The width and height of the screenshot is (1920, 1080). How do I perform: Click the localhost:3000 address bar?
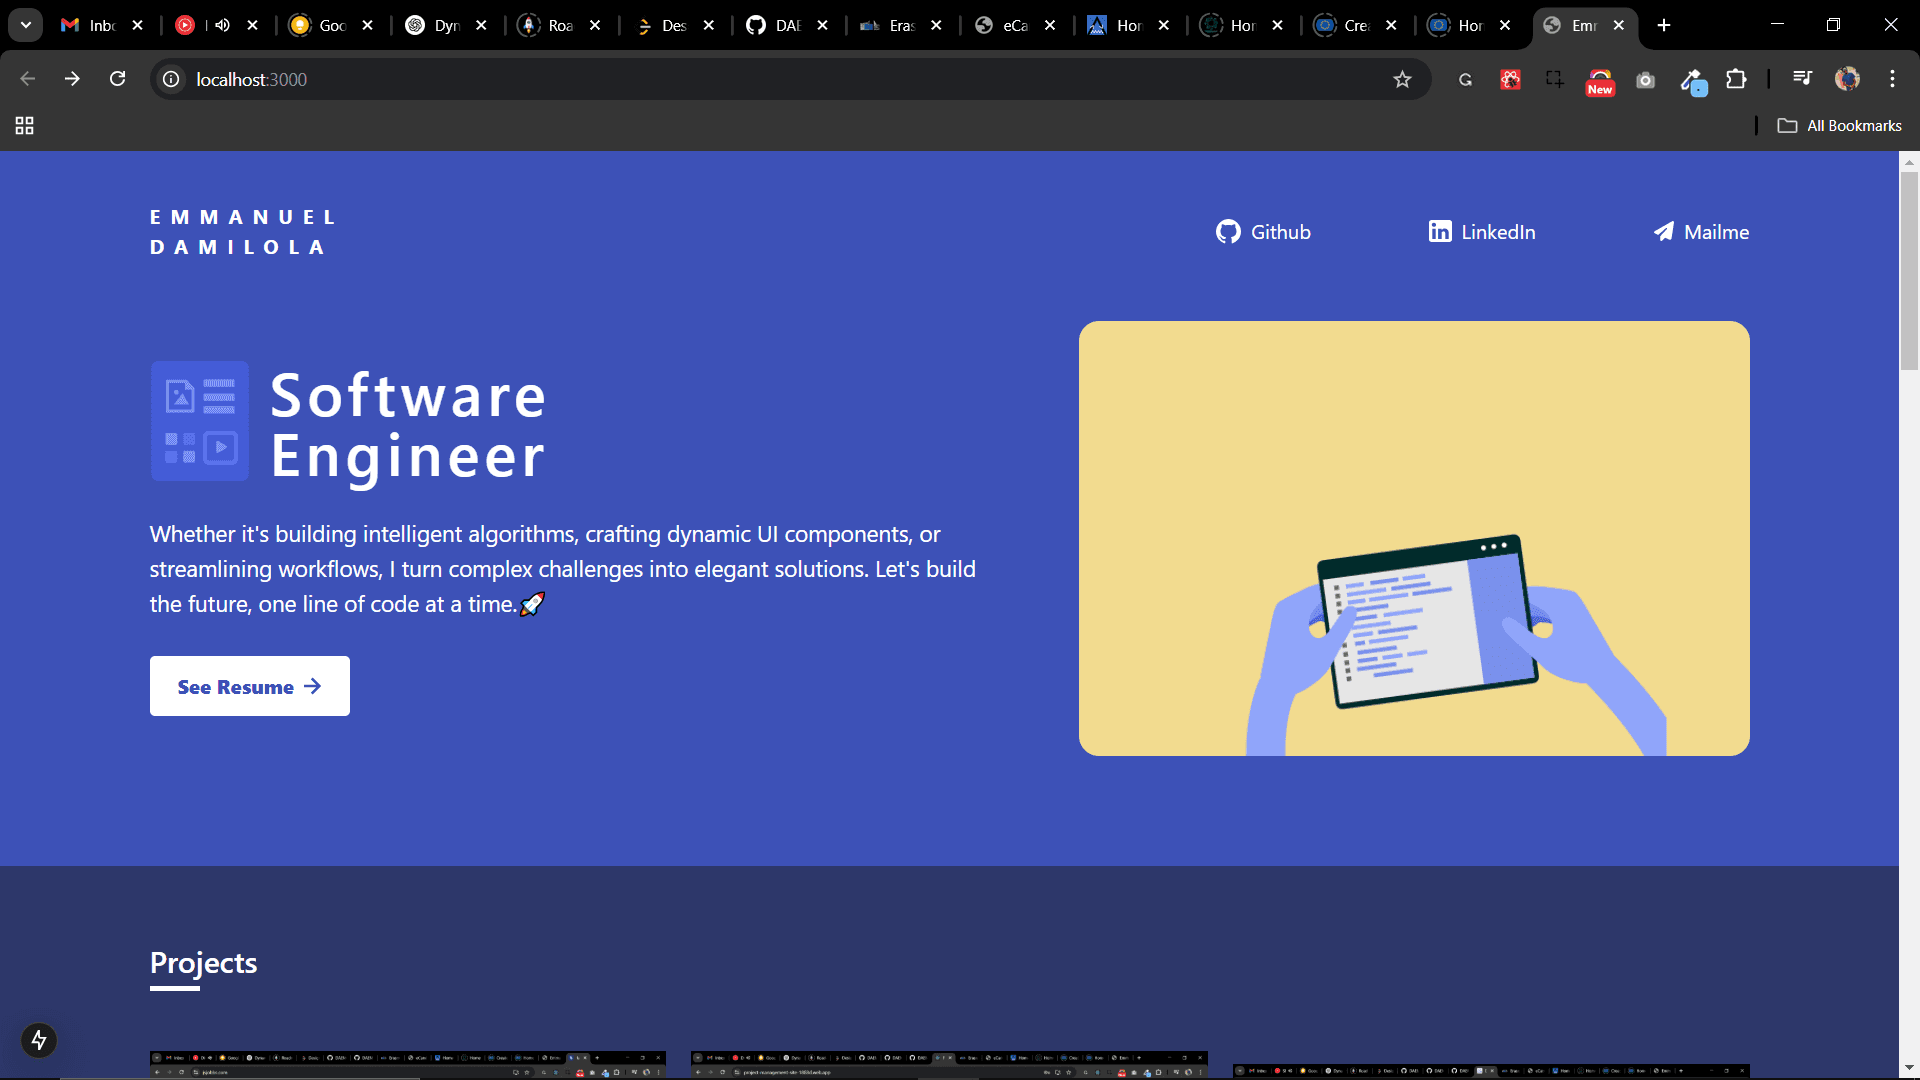(700, 79)
